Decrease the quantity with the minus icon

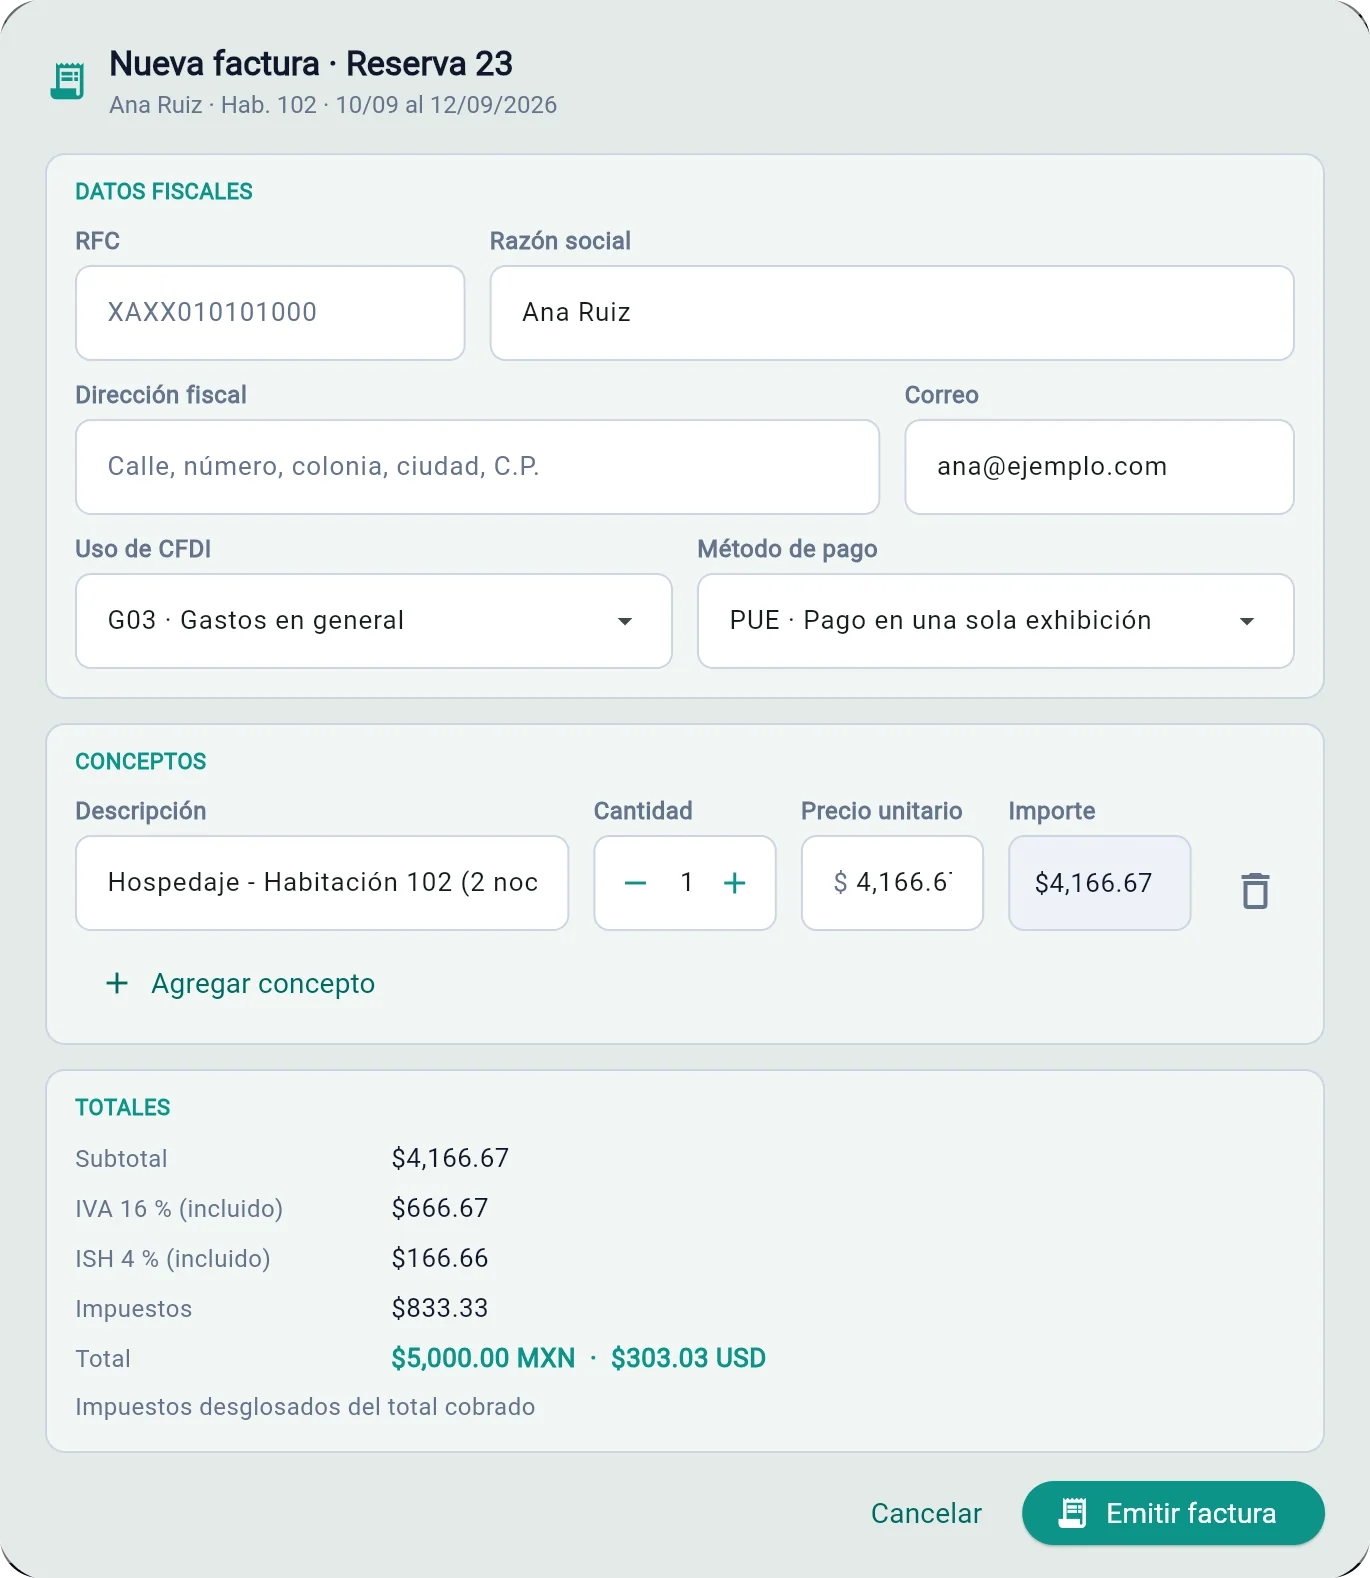click(635, 883)
